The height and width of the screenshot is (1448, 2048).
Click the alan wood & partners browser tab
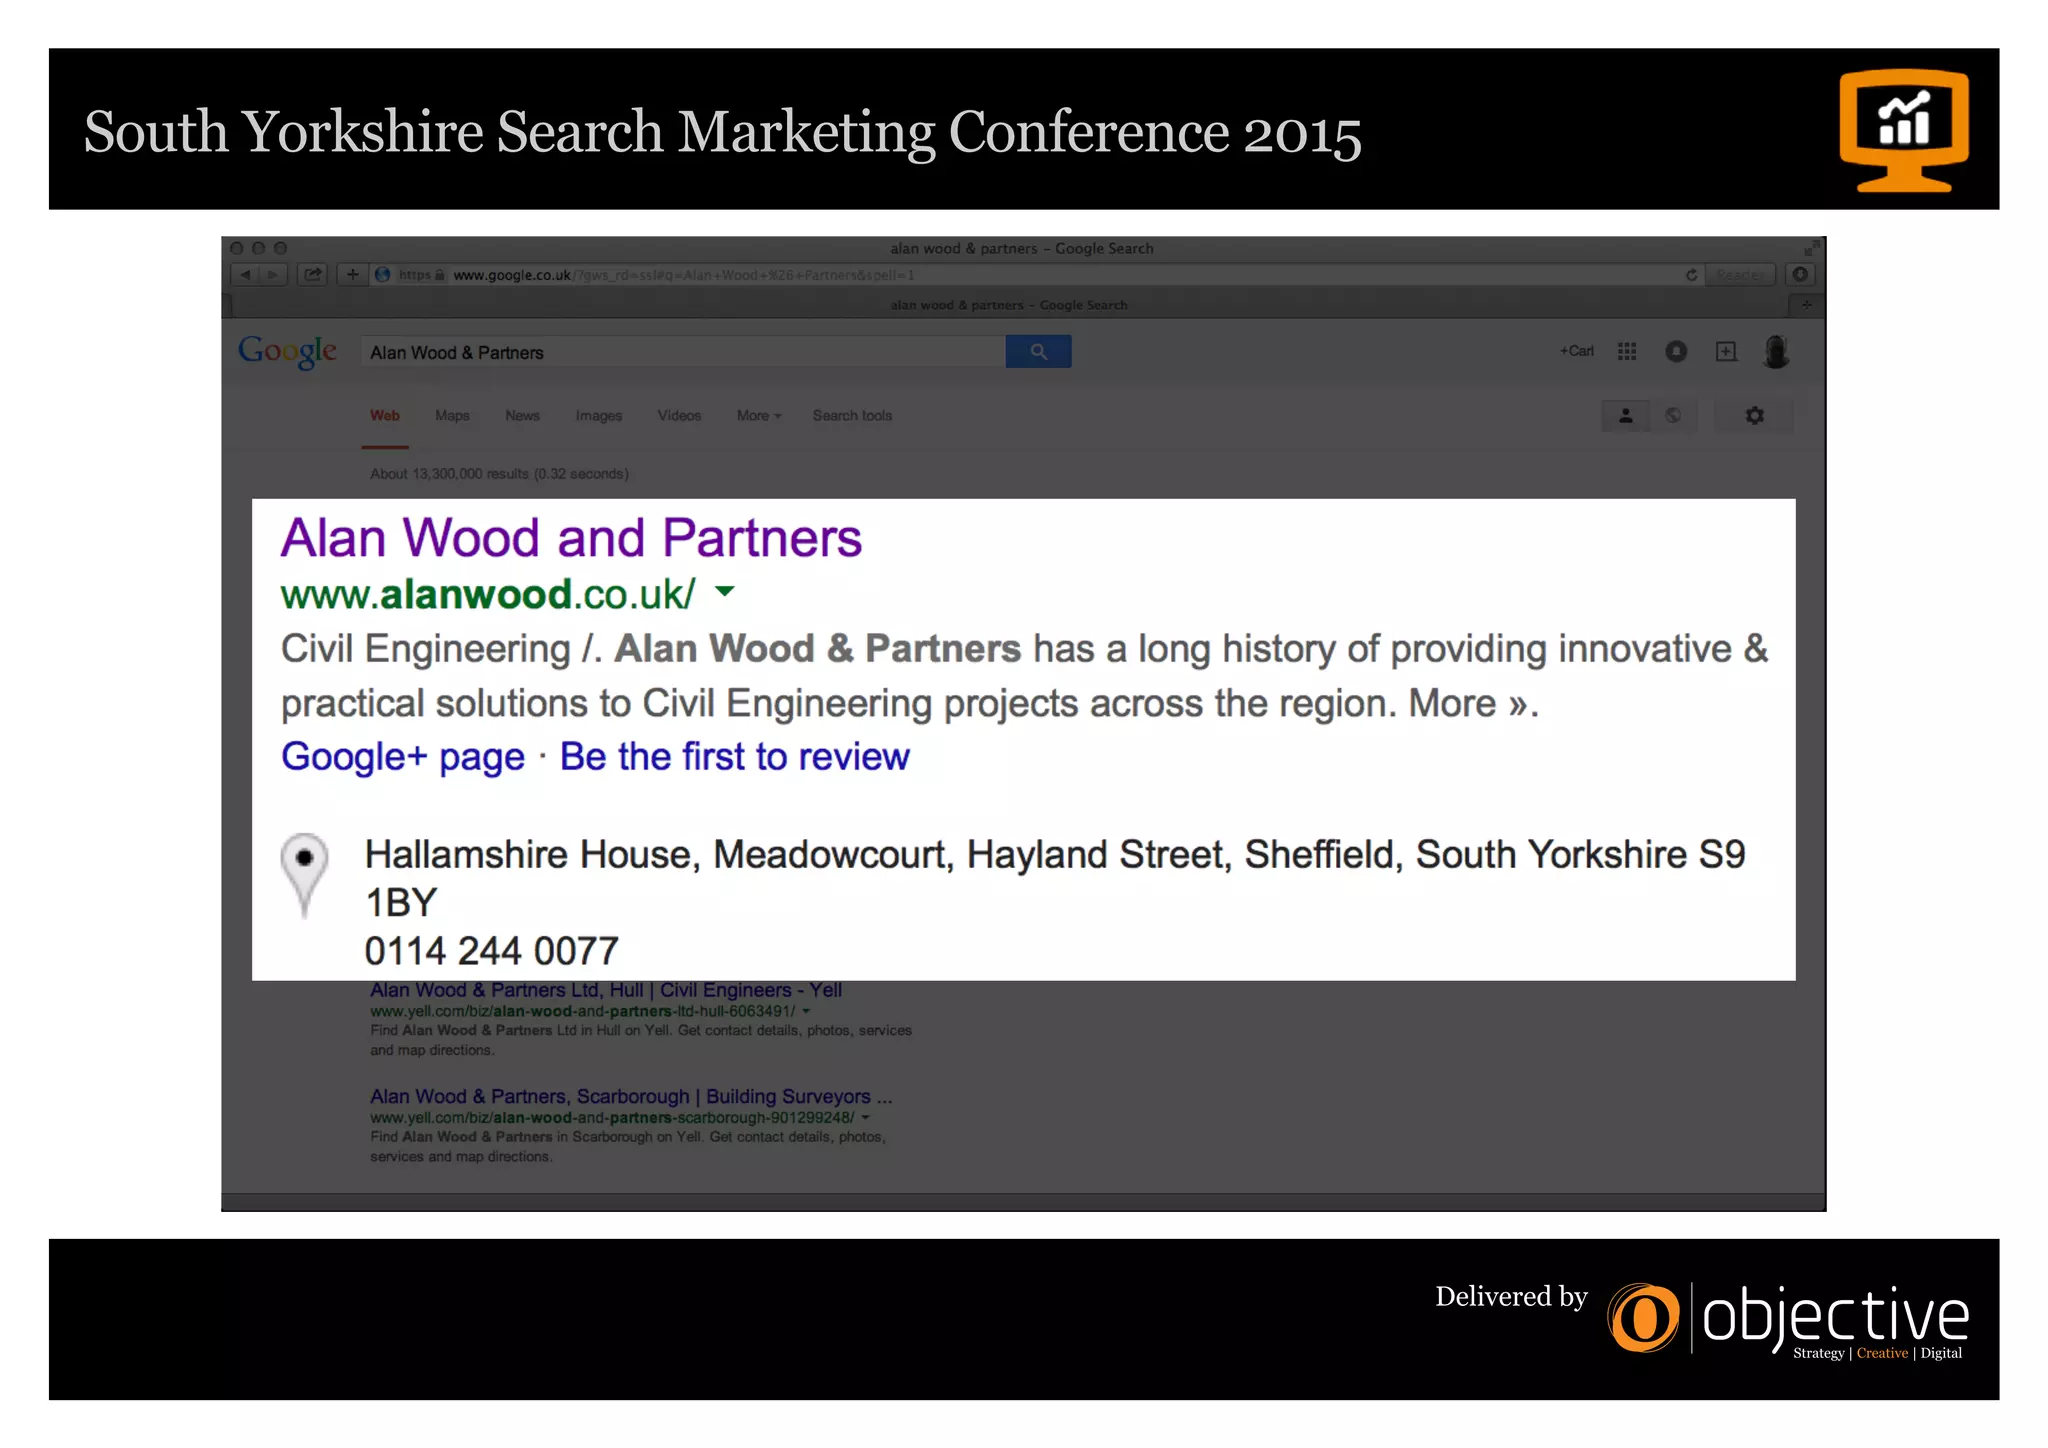[x=1008, y=305]
